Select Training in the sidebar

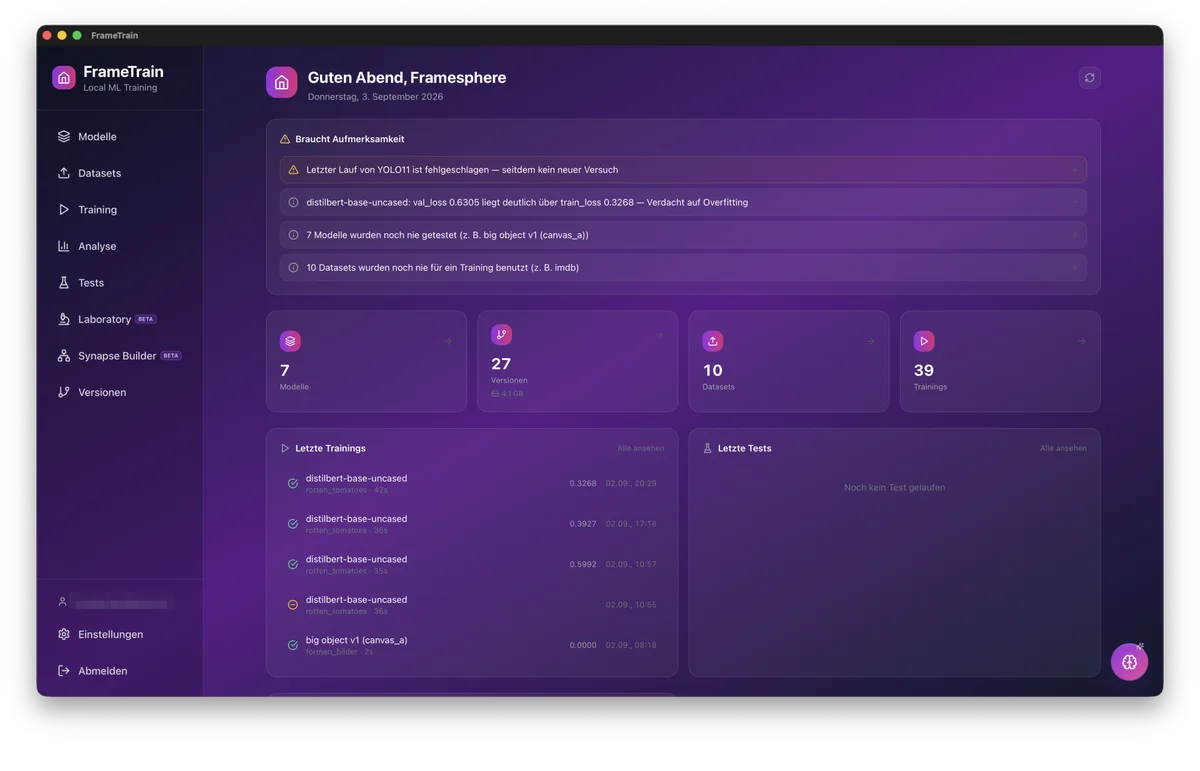(x=119, y=210)
